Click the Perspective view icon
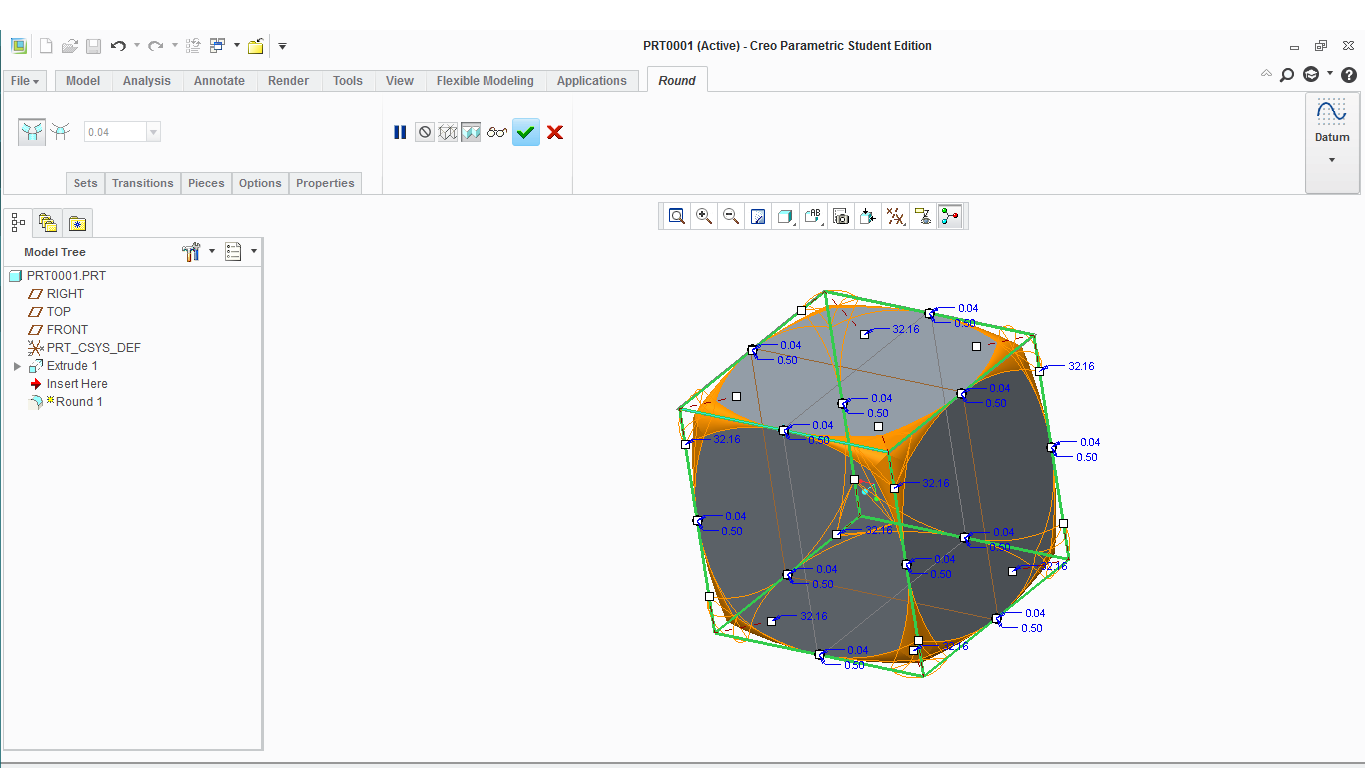Screen dimensions: 1366x768 868,216
